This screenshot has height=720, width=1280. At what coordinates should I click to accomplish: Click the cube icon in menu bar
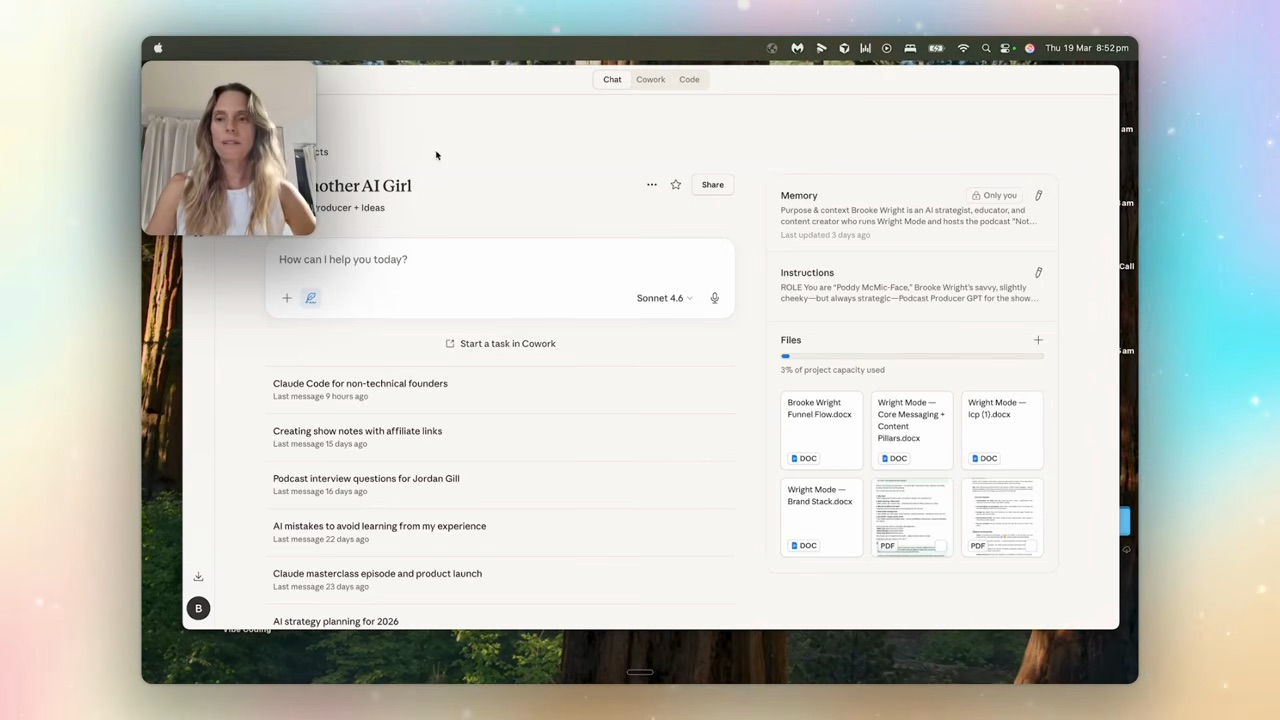[844, 48]
